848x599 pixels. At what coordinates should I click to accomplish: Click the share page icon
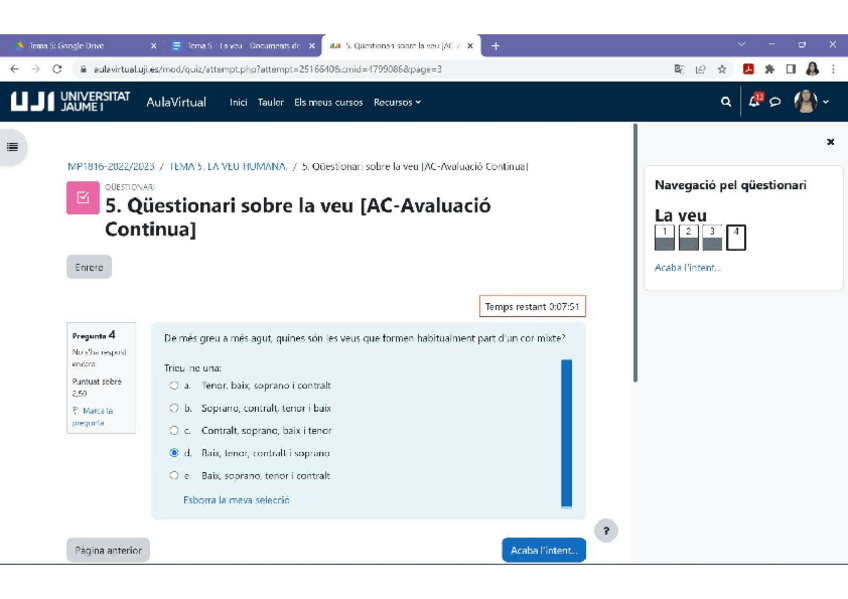coord(700,69)
